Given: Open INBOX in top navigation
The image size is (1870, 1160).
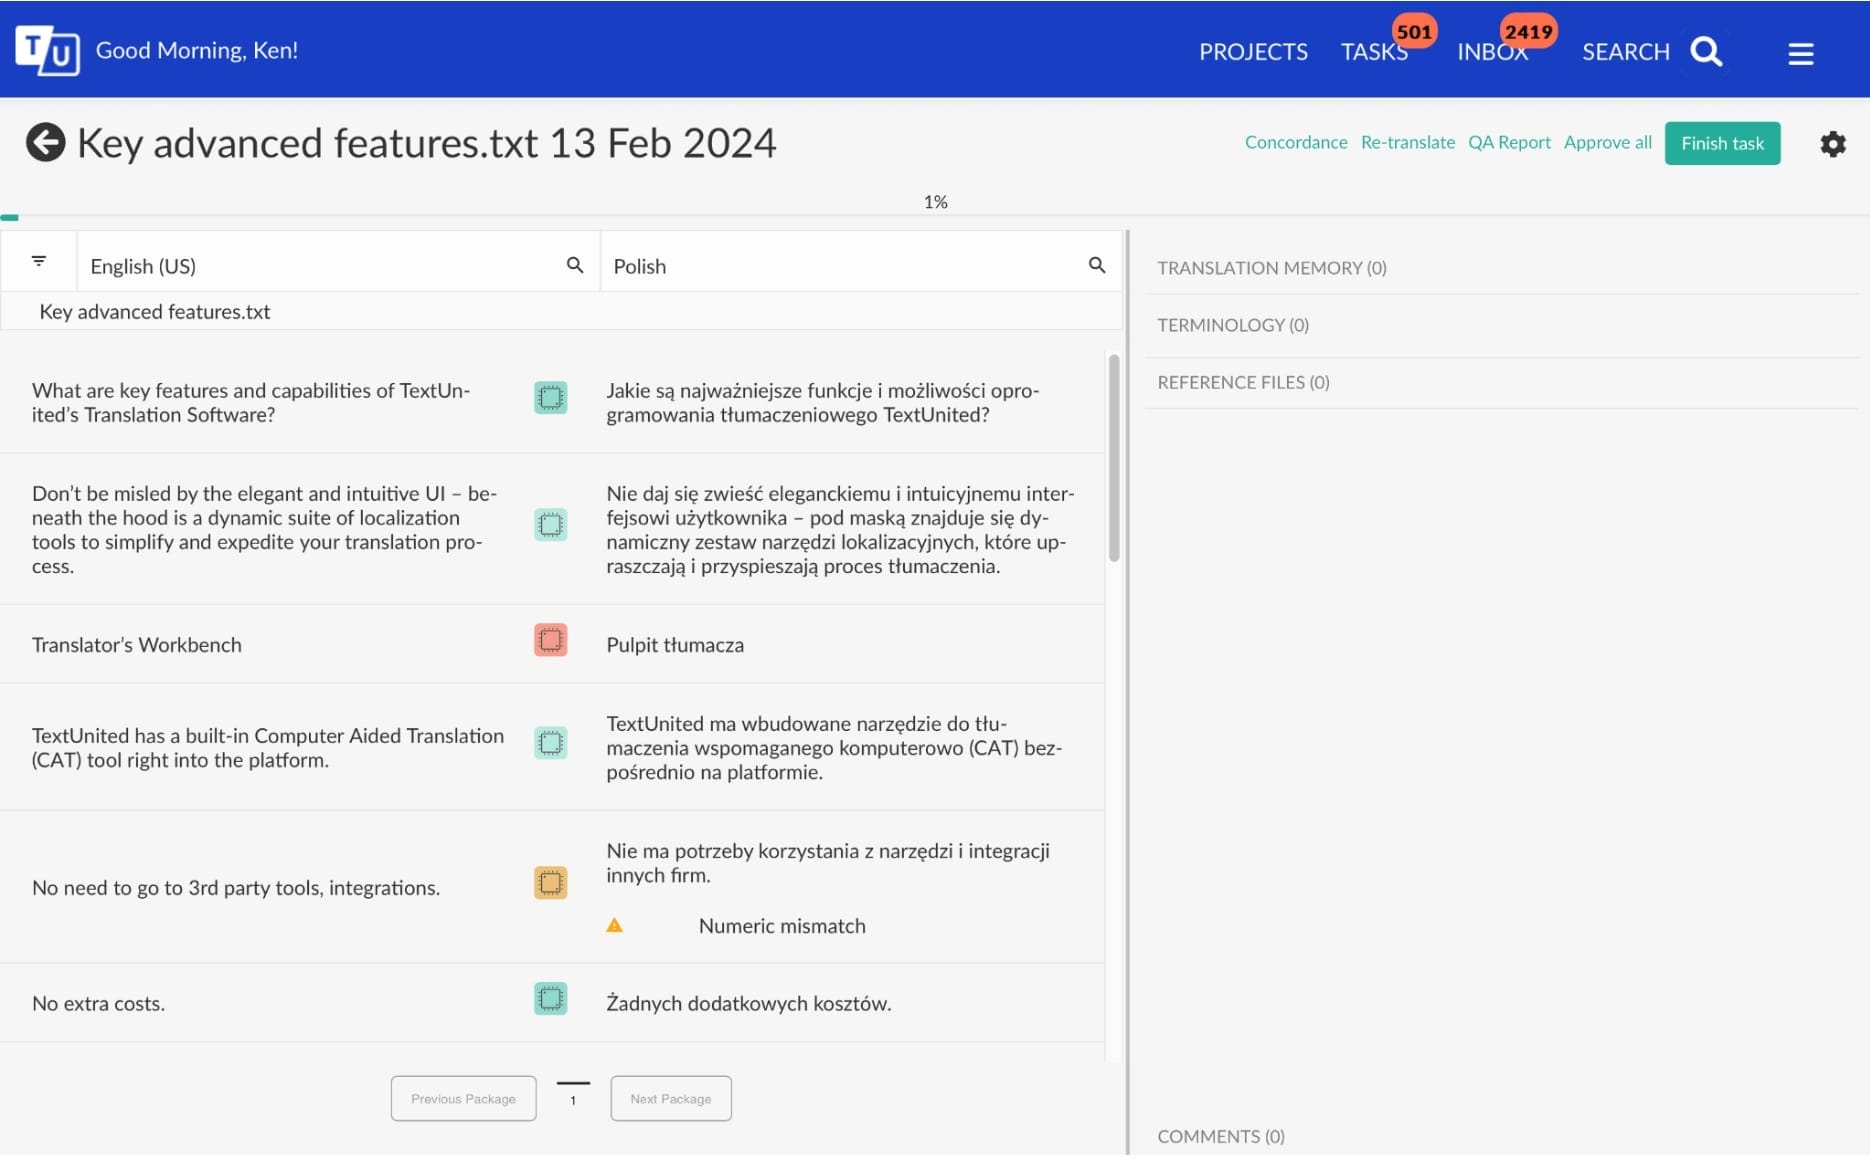Looking at the screenshot, I should click(x=1492, y=52).
